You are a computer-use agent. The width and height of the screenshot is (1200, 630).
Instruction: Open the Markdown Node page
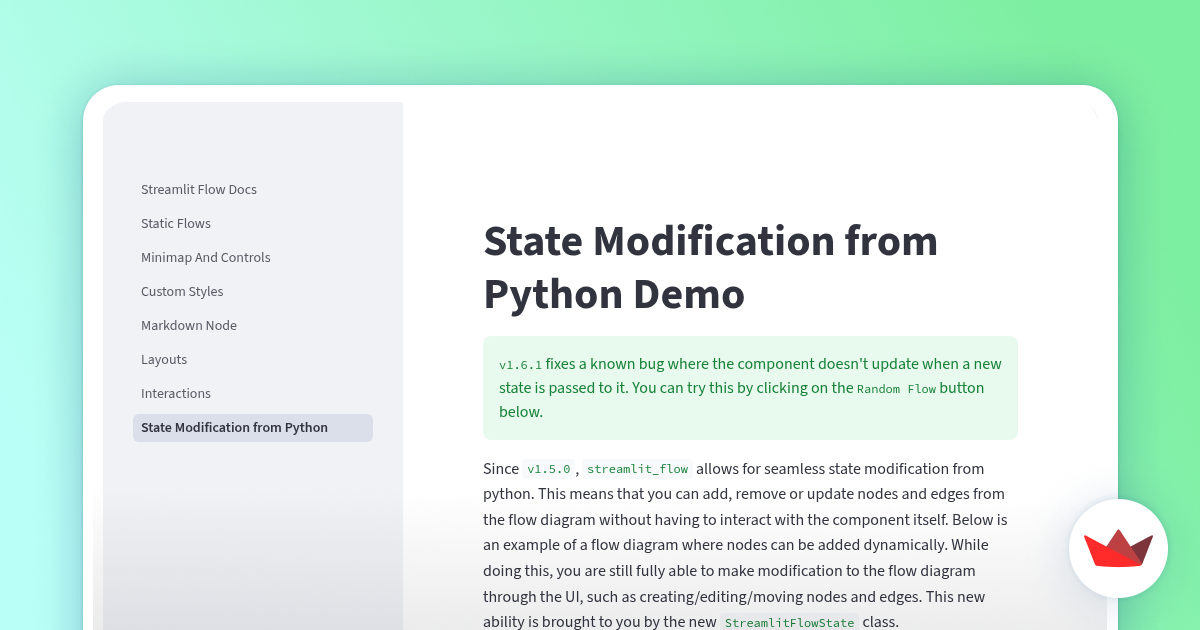(x=189, y=326)
